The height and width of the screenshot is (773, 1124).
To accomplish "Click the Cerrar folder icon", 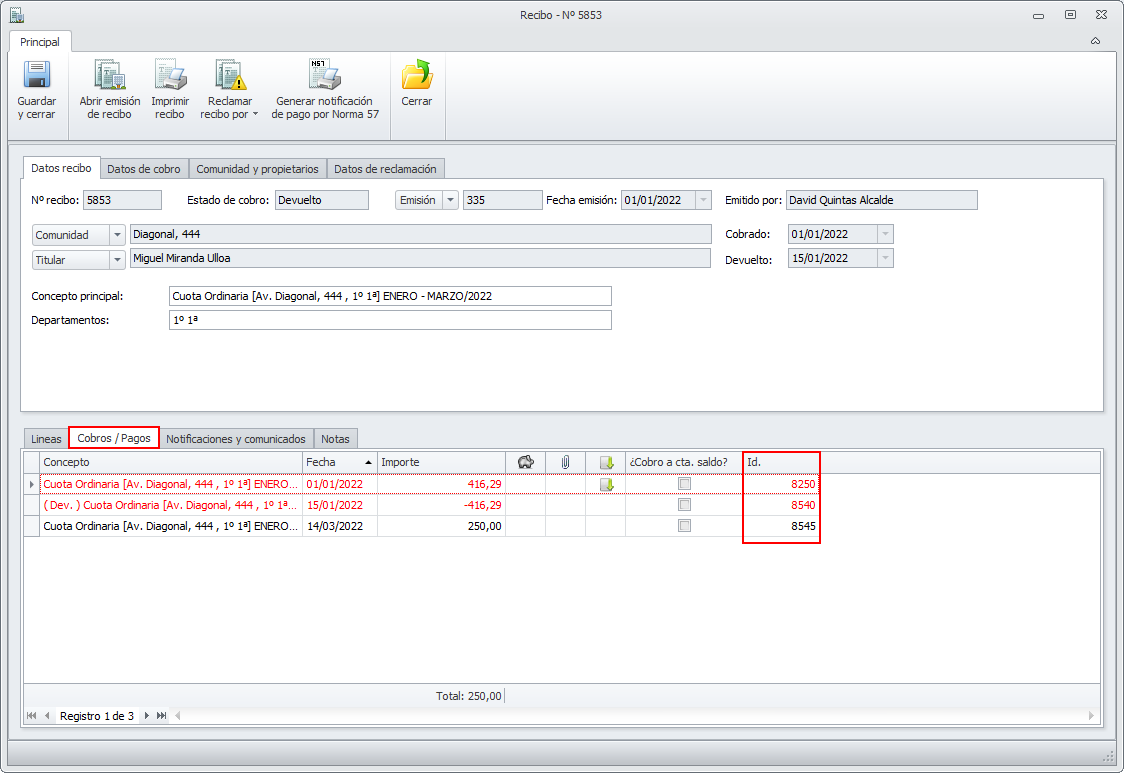I will [x=416, y=77].
